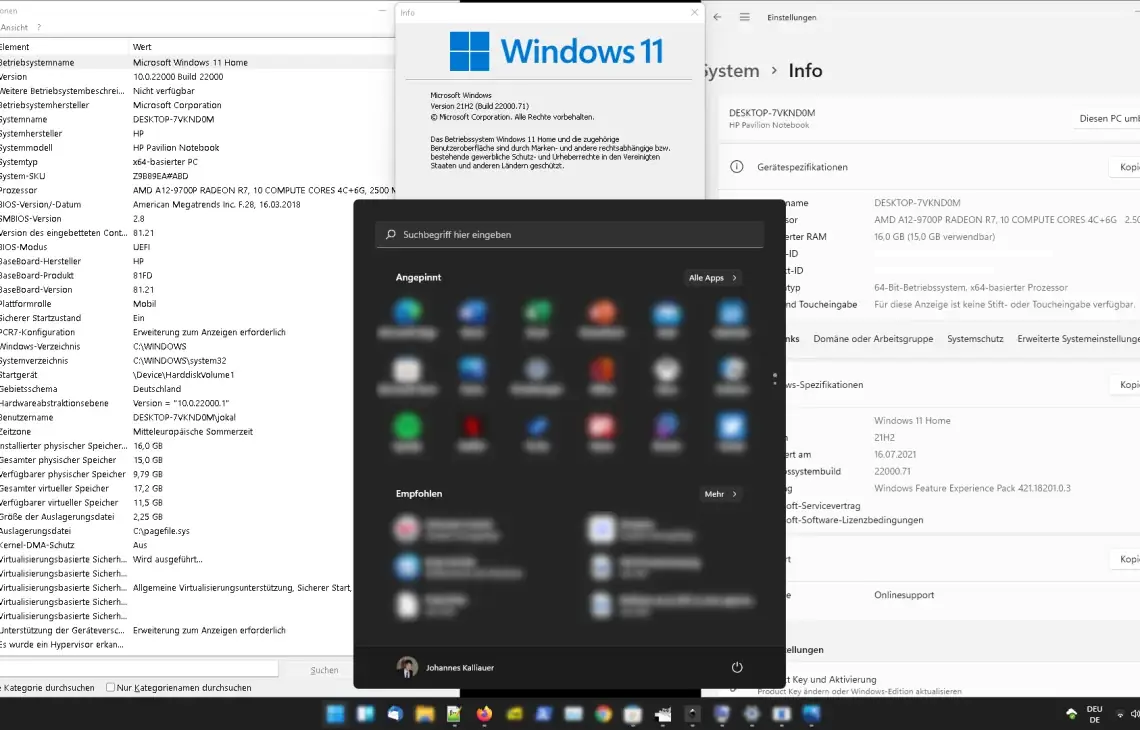This screenshot has height=730, width=1140.
Task: Click 'Suchbegriff hier eingeben' search box
Action: (x=569, y=235)
